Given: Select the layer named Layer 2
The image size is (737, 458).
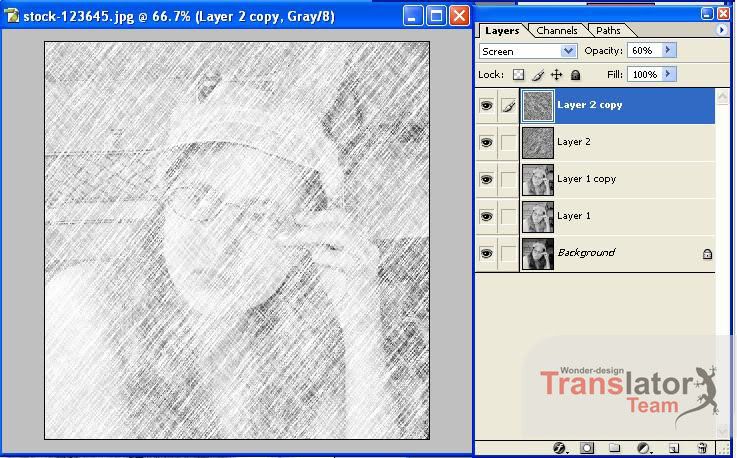Looking at the screenshot, I should pos(573,142).
